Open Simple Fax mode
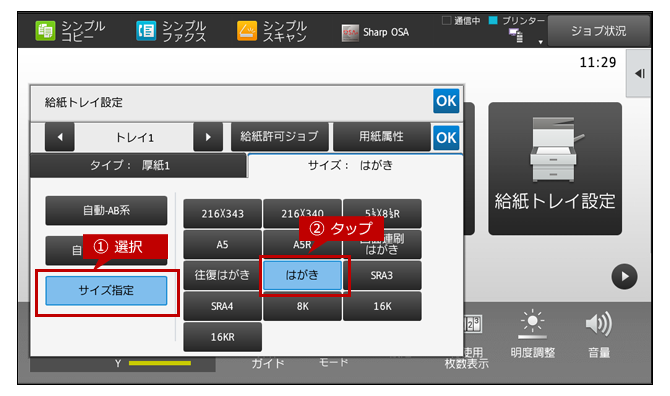This screenshot has width=670, height=396. click(171, 31)
